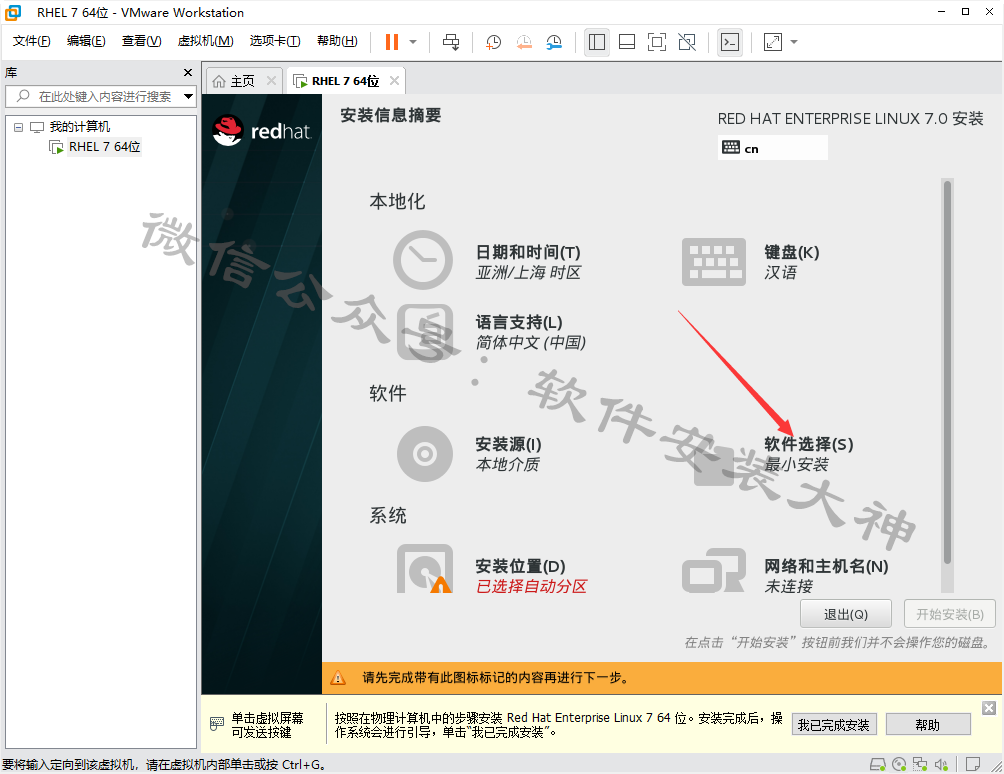Select RHEL 7 64位 in the library tree
This screenshot has width=1004, height=774.
tap(104, 147)
